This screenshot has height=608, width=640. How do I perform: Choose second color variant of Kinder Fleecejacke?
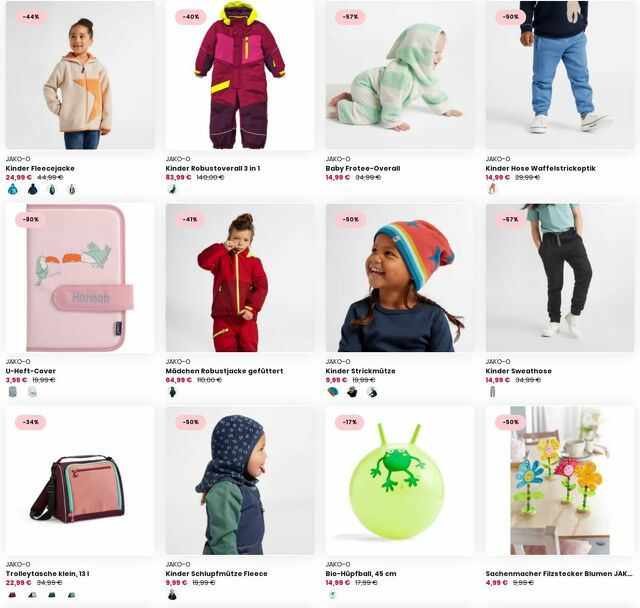point(33,189)
